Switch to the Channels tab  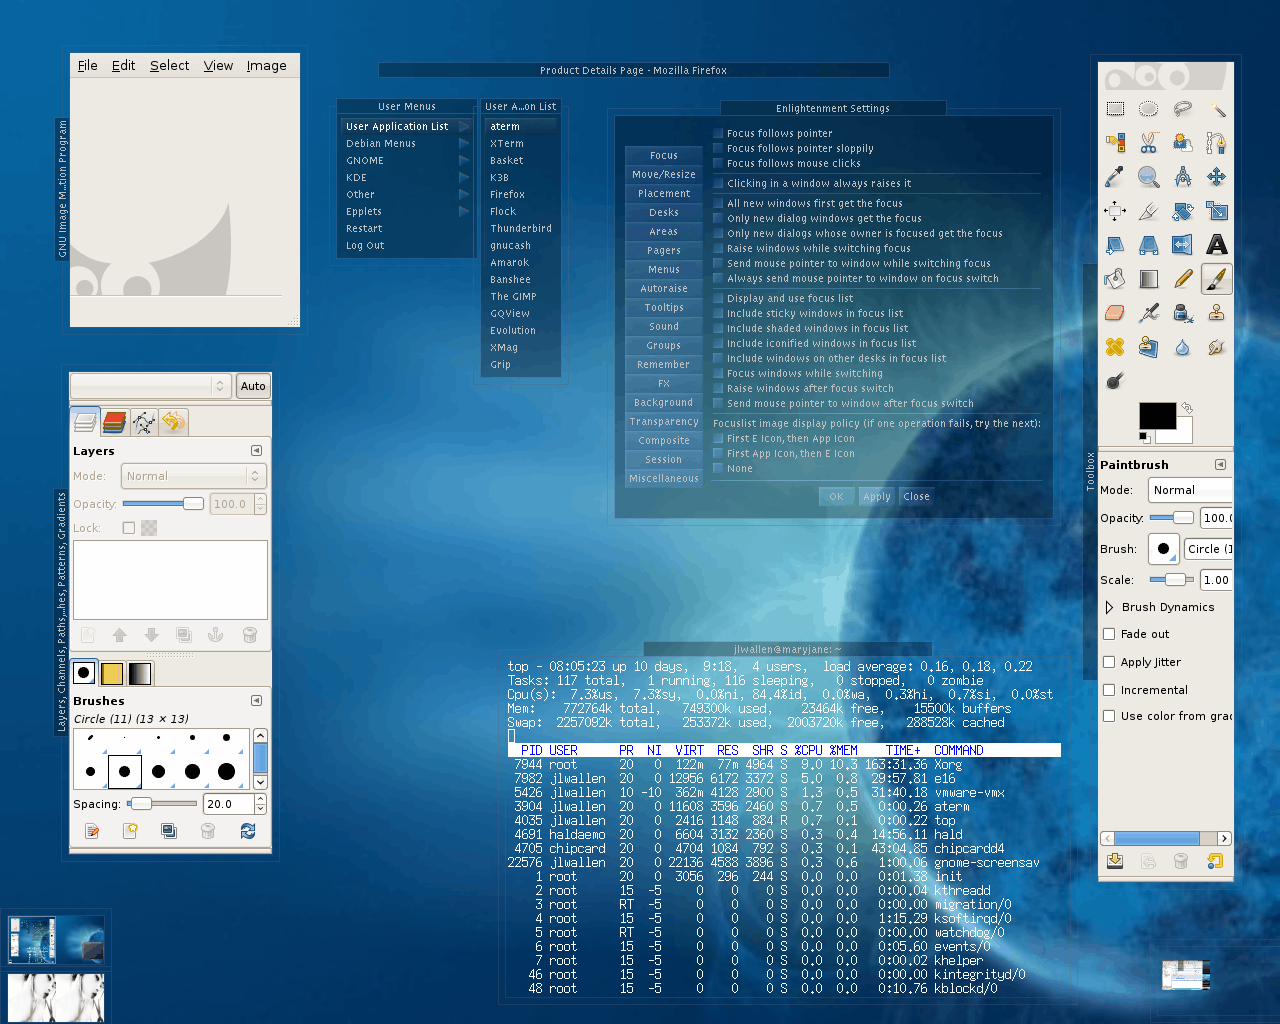tap(114, 423)
